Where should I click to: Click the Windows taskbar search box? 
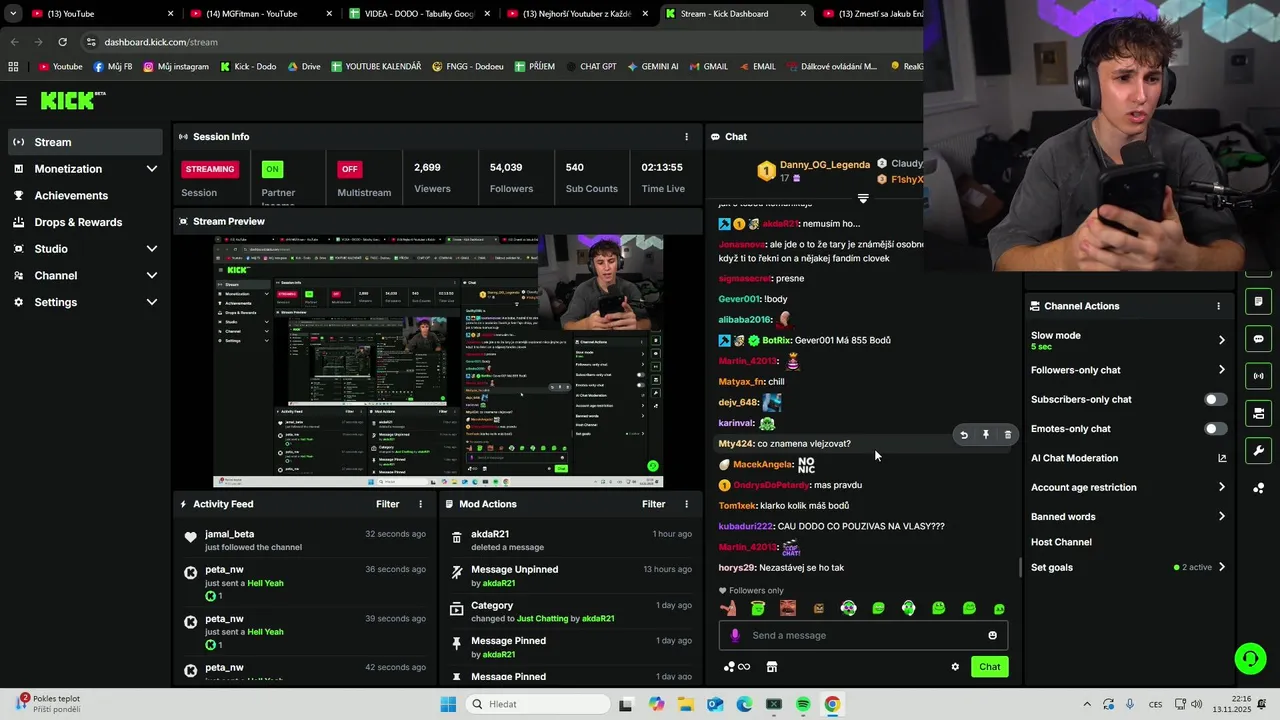tap(537, 704)
